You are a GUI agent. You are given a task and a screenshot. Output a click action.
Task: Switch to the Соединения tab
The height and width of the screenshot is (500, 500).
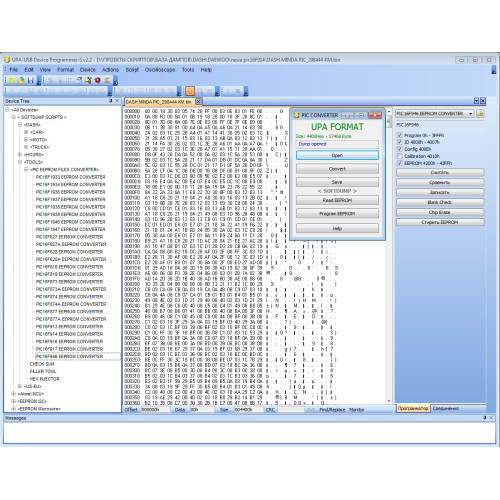445,408
